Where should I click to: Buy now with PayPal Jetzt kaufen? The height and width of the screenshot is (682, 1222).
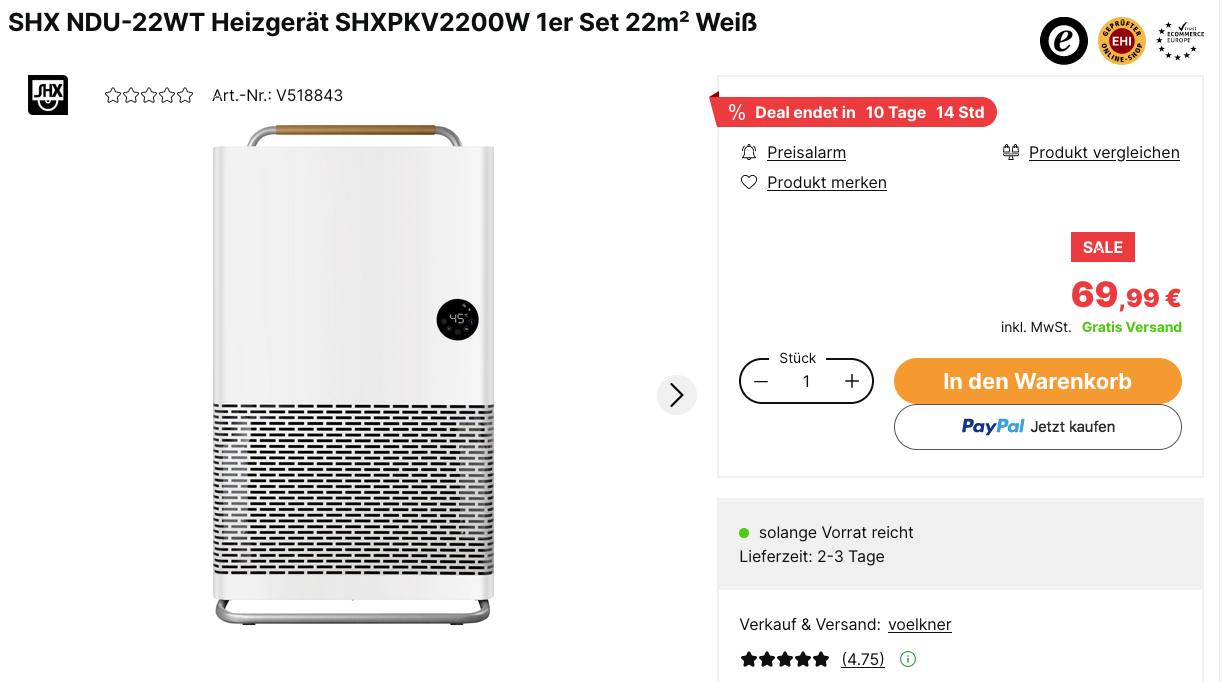tap(1037, 427)
